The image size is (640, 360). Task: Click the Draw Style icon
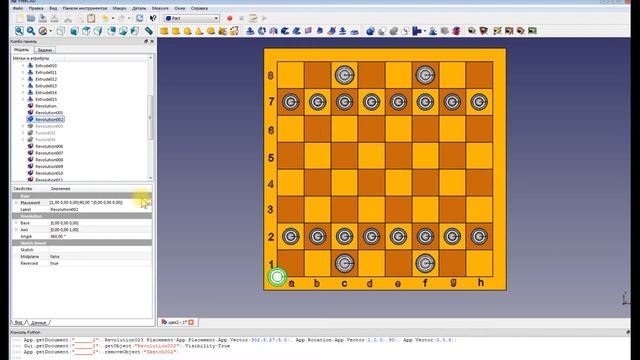(x=42, y=31)
